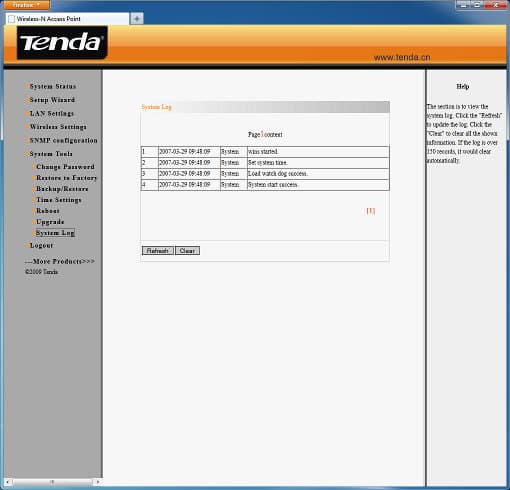This screenshot has height=490, width=510.
Task: Open Time Settings page
Action: point(59,200)
